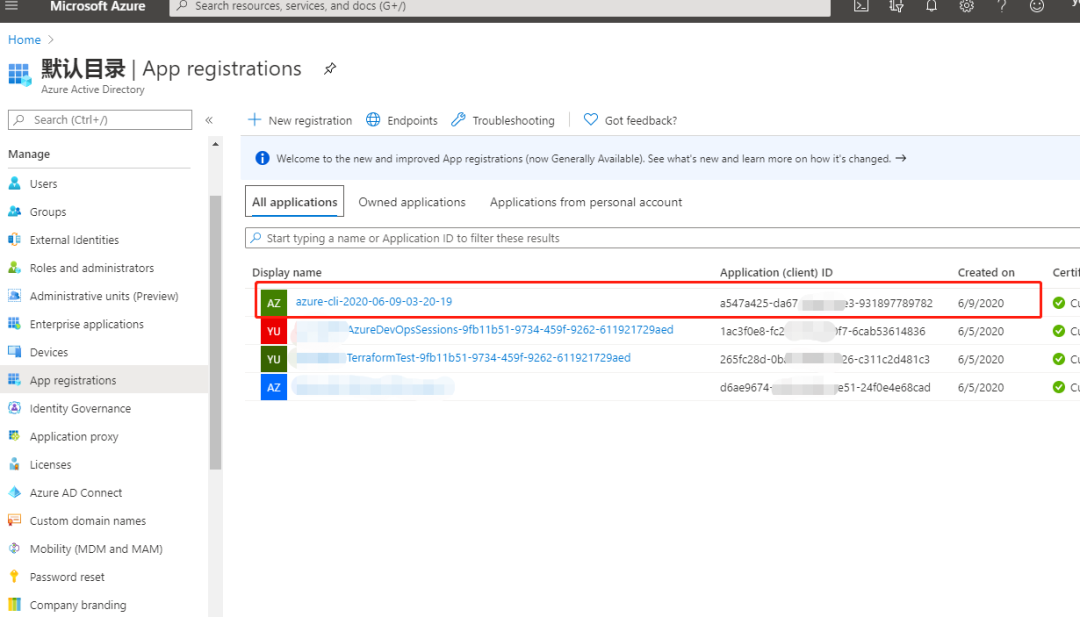1080x617 pixels.
Task: Click the Azure AD Connect icon
Action: (14, 492)
